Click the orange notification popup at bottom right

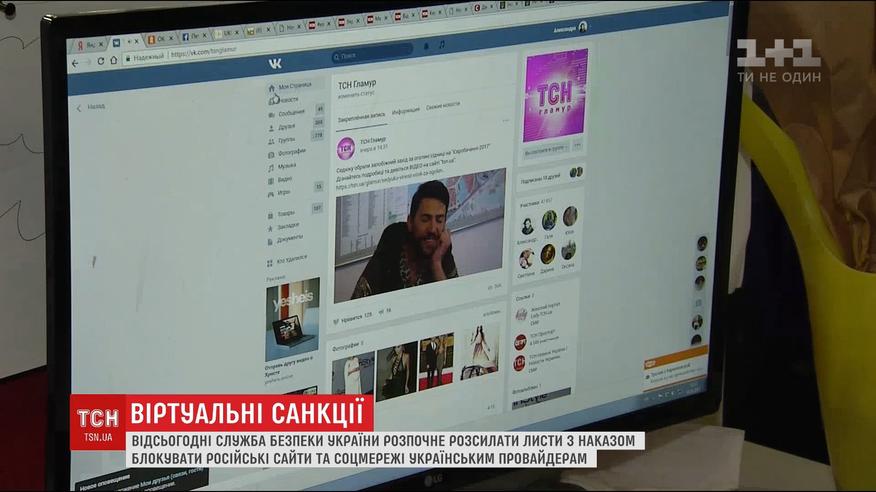pos(675,370)
